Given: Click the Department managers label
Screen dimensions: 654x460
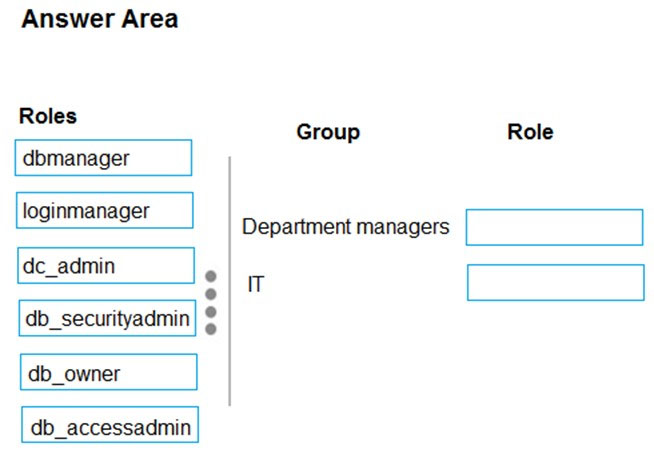Looking at the screenshot, I should click(346, 227).
